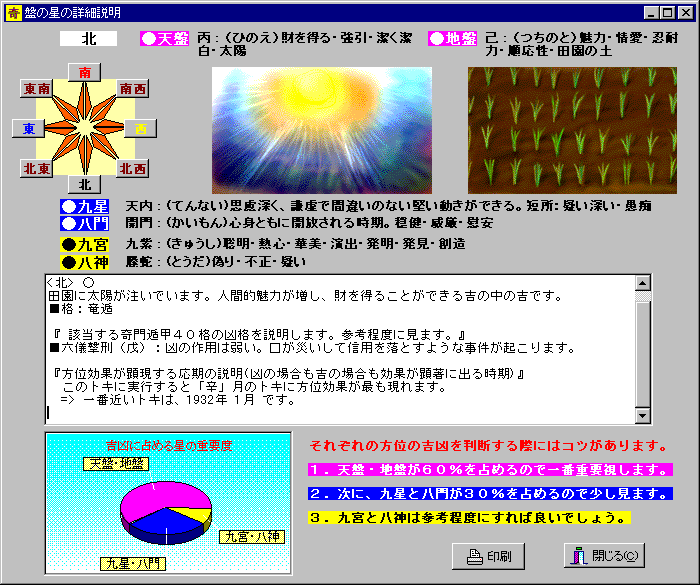Click inside the description text area
Screen dimensions: 700x585
click(340, 349)
